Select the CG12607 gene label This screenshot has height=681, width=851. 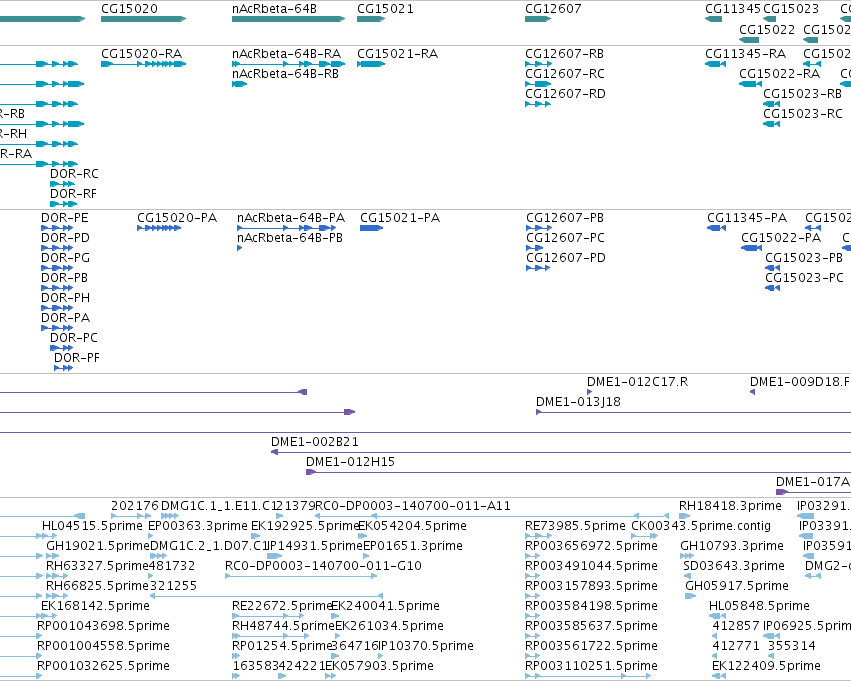[553, 9]
